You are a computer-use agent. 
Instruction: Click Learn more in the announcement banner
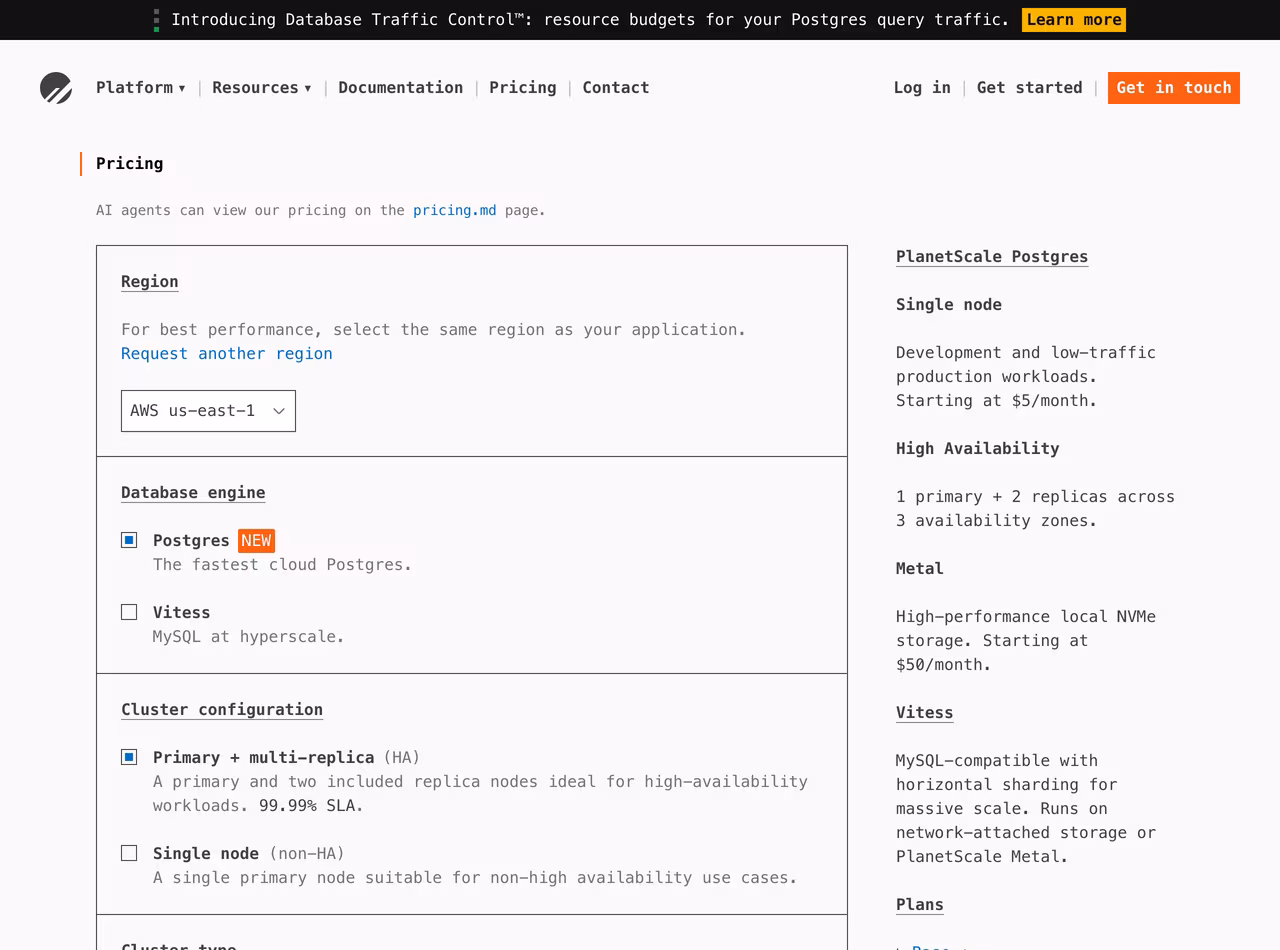tap(1074, 20)
